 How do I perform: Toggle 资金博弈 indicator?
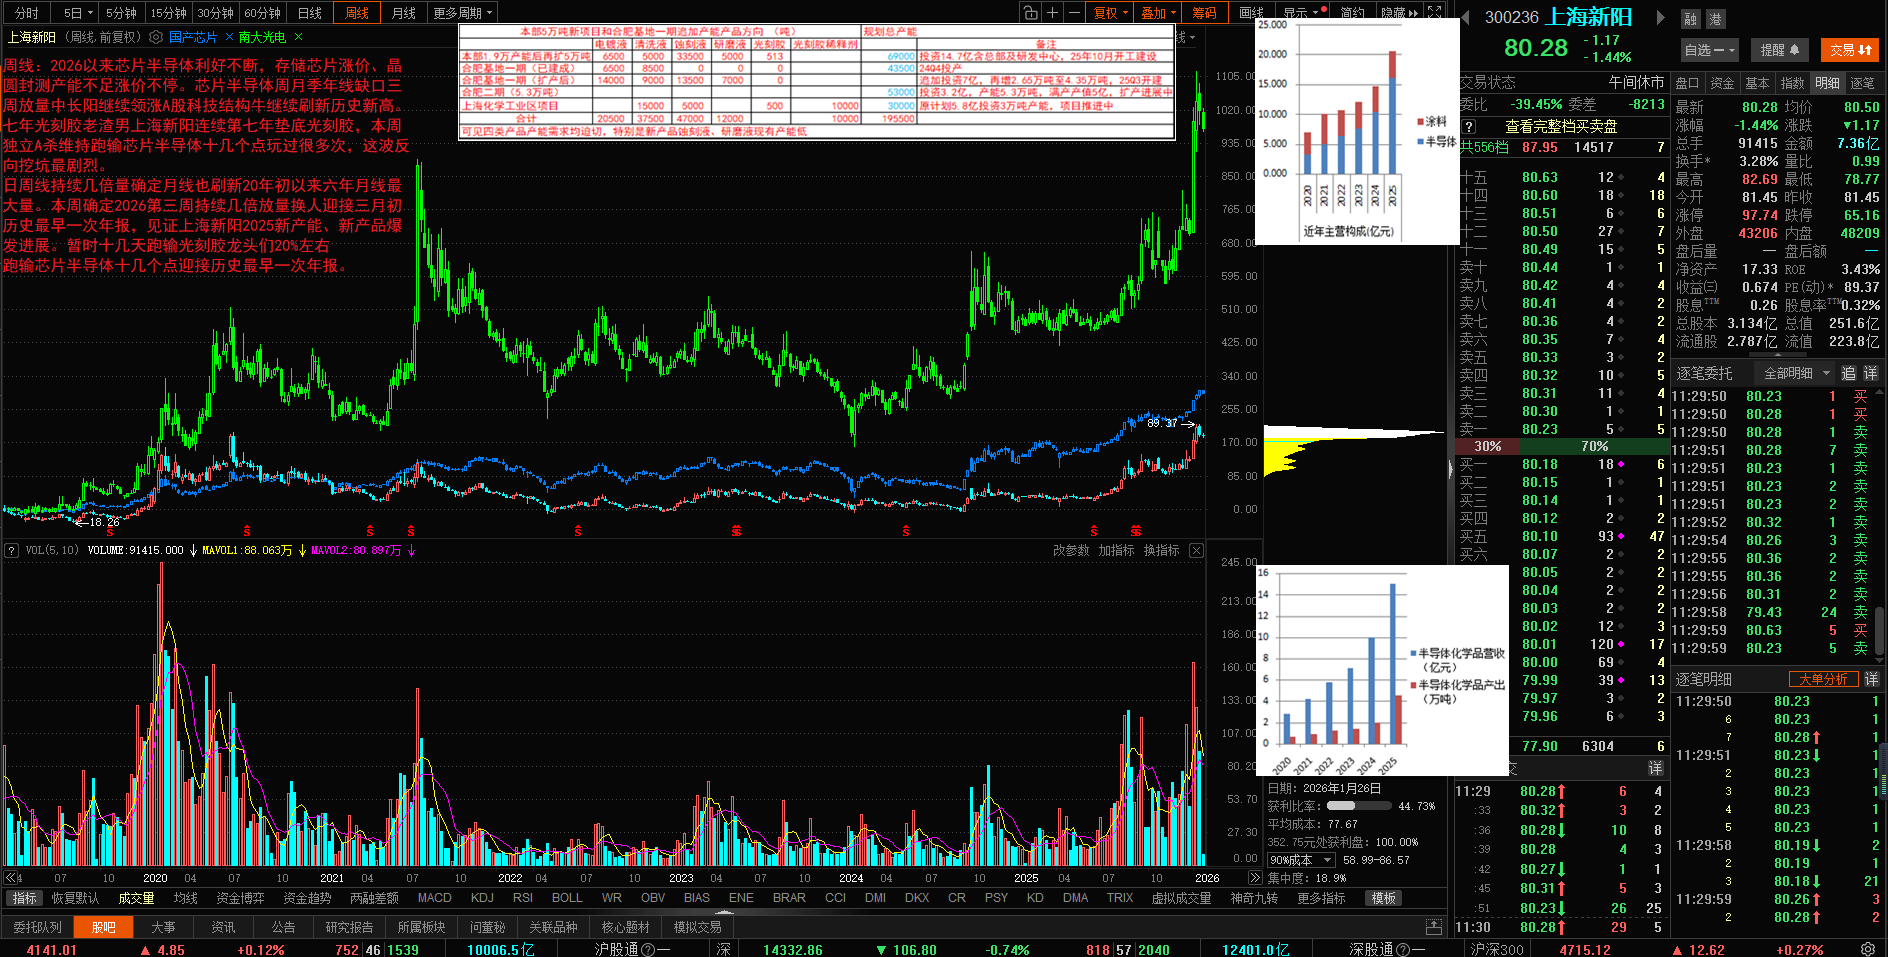pyautogui.click(x=241, y=898)
